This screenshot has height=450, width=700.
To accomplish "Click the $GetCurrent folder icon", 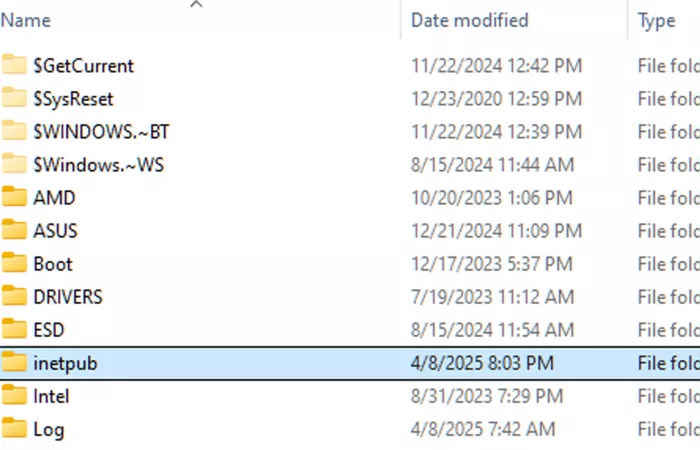I will pos(14,66).
